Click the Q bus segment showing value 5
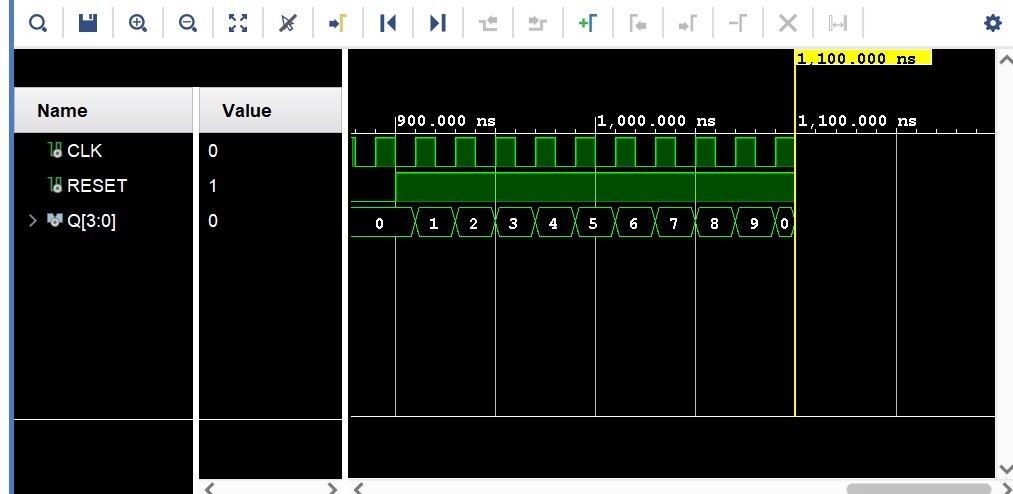1013x494 pixels. (x=593, y=224)
